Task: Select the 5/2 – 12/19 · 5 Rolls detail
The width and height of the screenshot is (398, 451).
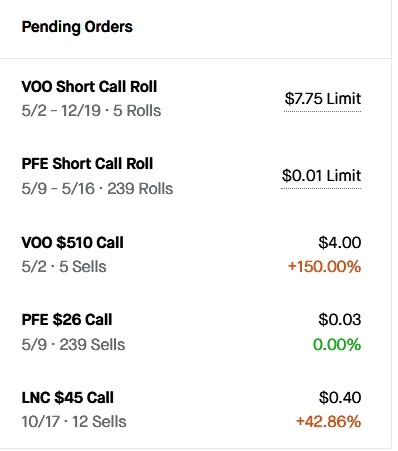Action: pyautogui.click(x=91, y=111)
